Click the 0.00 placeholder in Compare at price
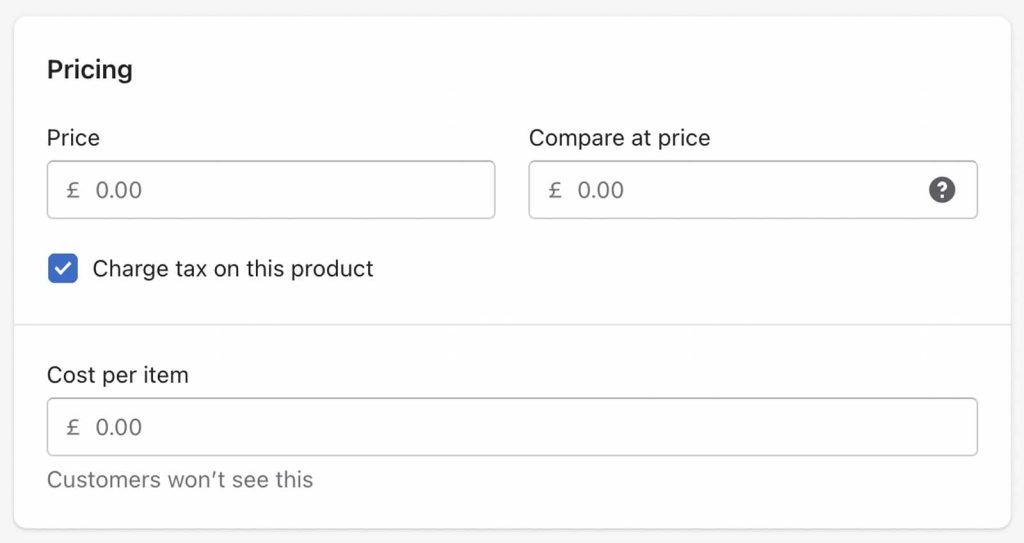Screen dimensions: 1024x543 click(x=600, y=190)
